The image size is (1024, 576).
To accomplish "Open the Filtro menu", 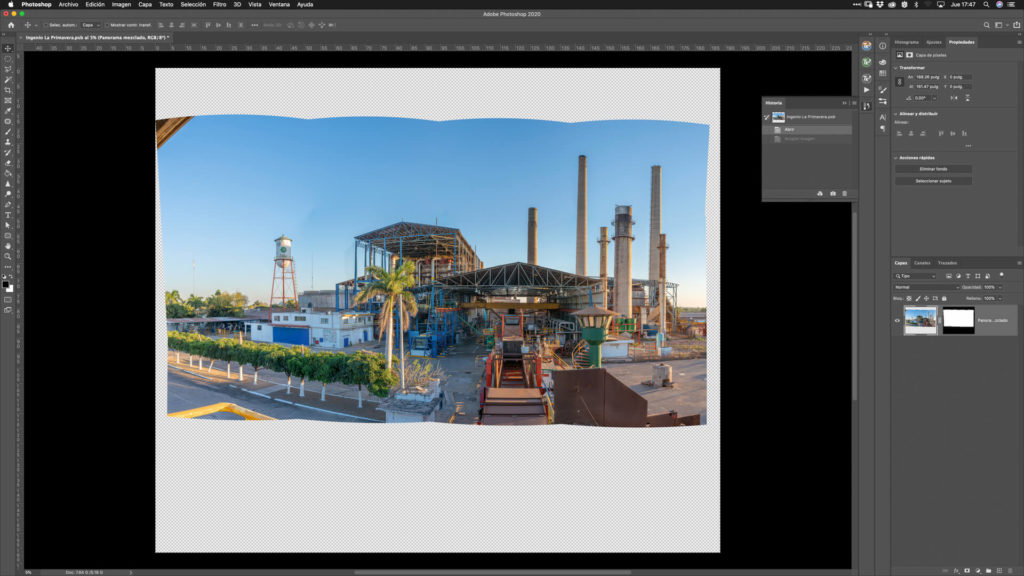I will [x=219, y=4].
